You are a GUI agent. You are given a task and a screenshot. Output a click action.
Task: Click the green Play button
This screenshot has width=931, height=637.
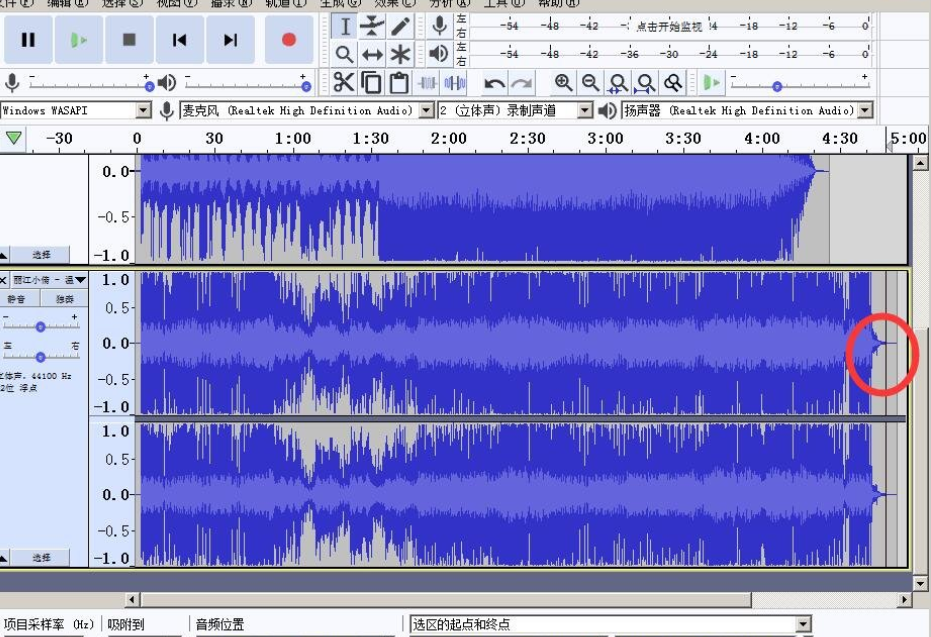pyautogui.click(x=78, y=40)
